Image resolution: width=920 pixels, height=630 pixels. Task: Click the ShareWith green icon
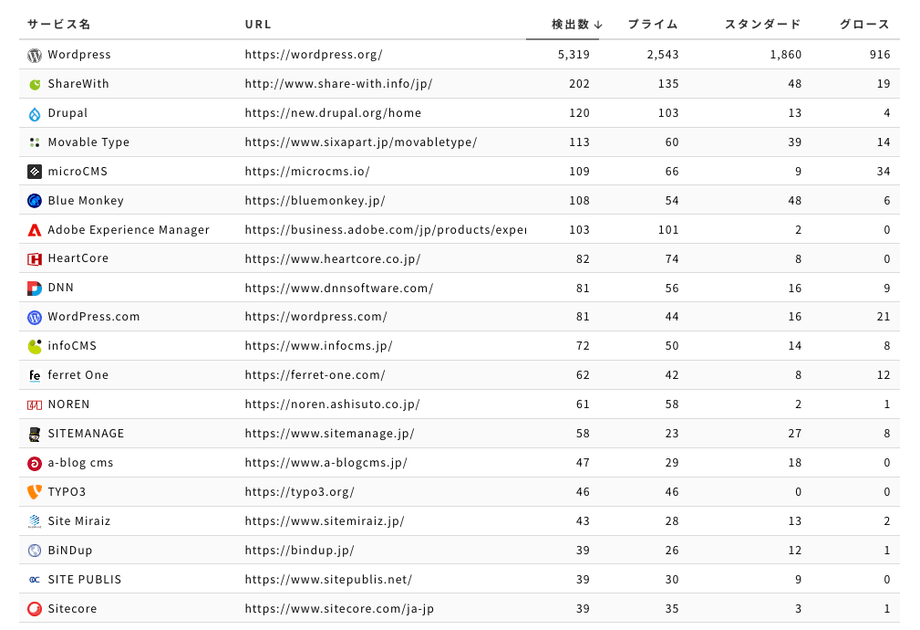coord(35,84)
